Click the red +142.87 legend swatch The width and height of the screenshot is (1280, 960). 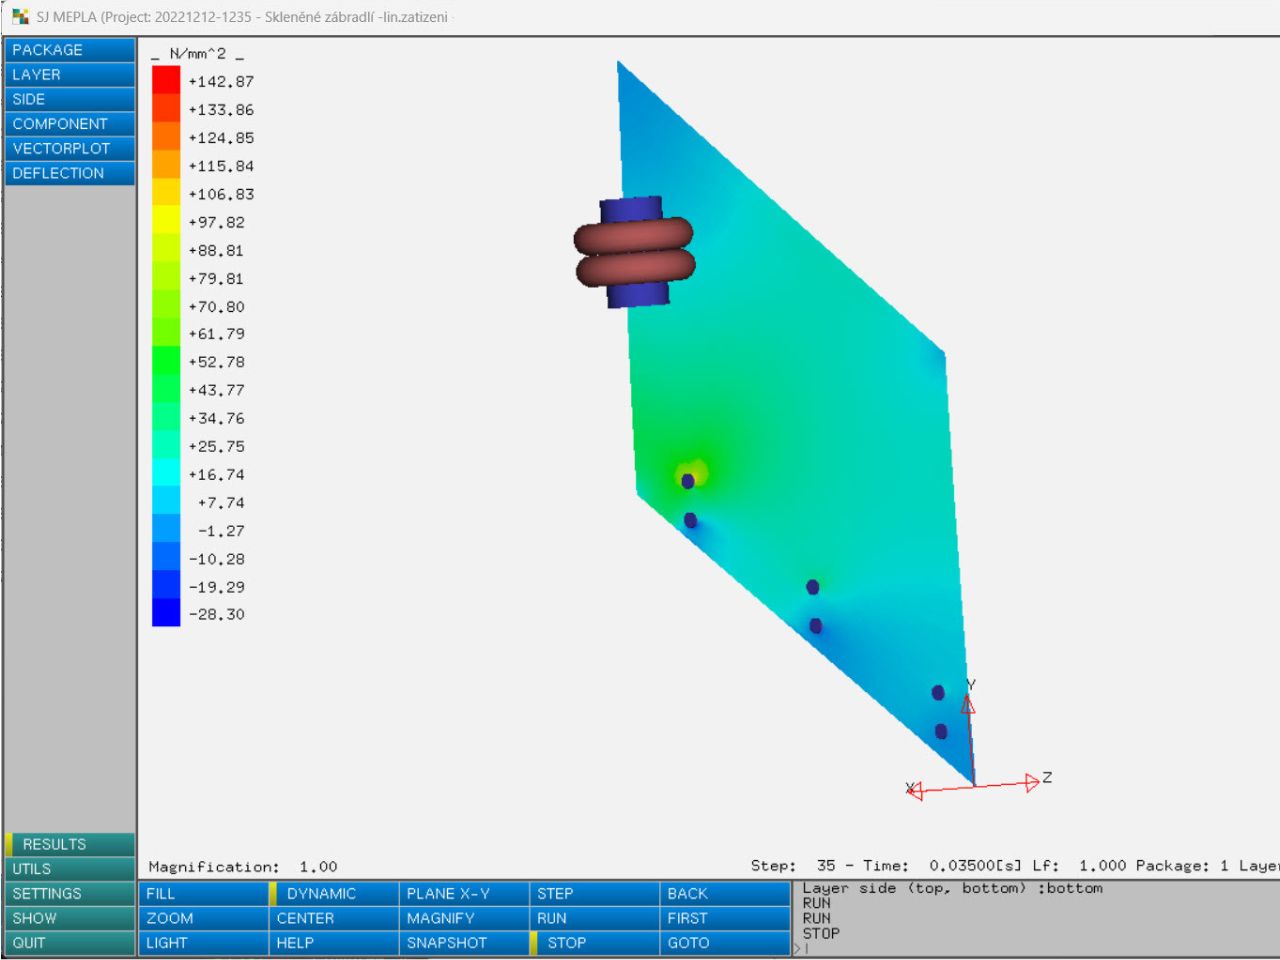[166, 81]
